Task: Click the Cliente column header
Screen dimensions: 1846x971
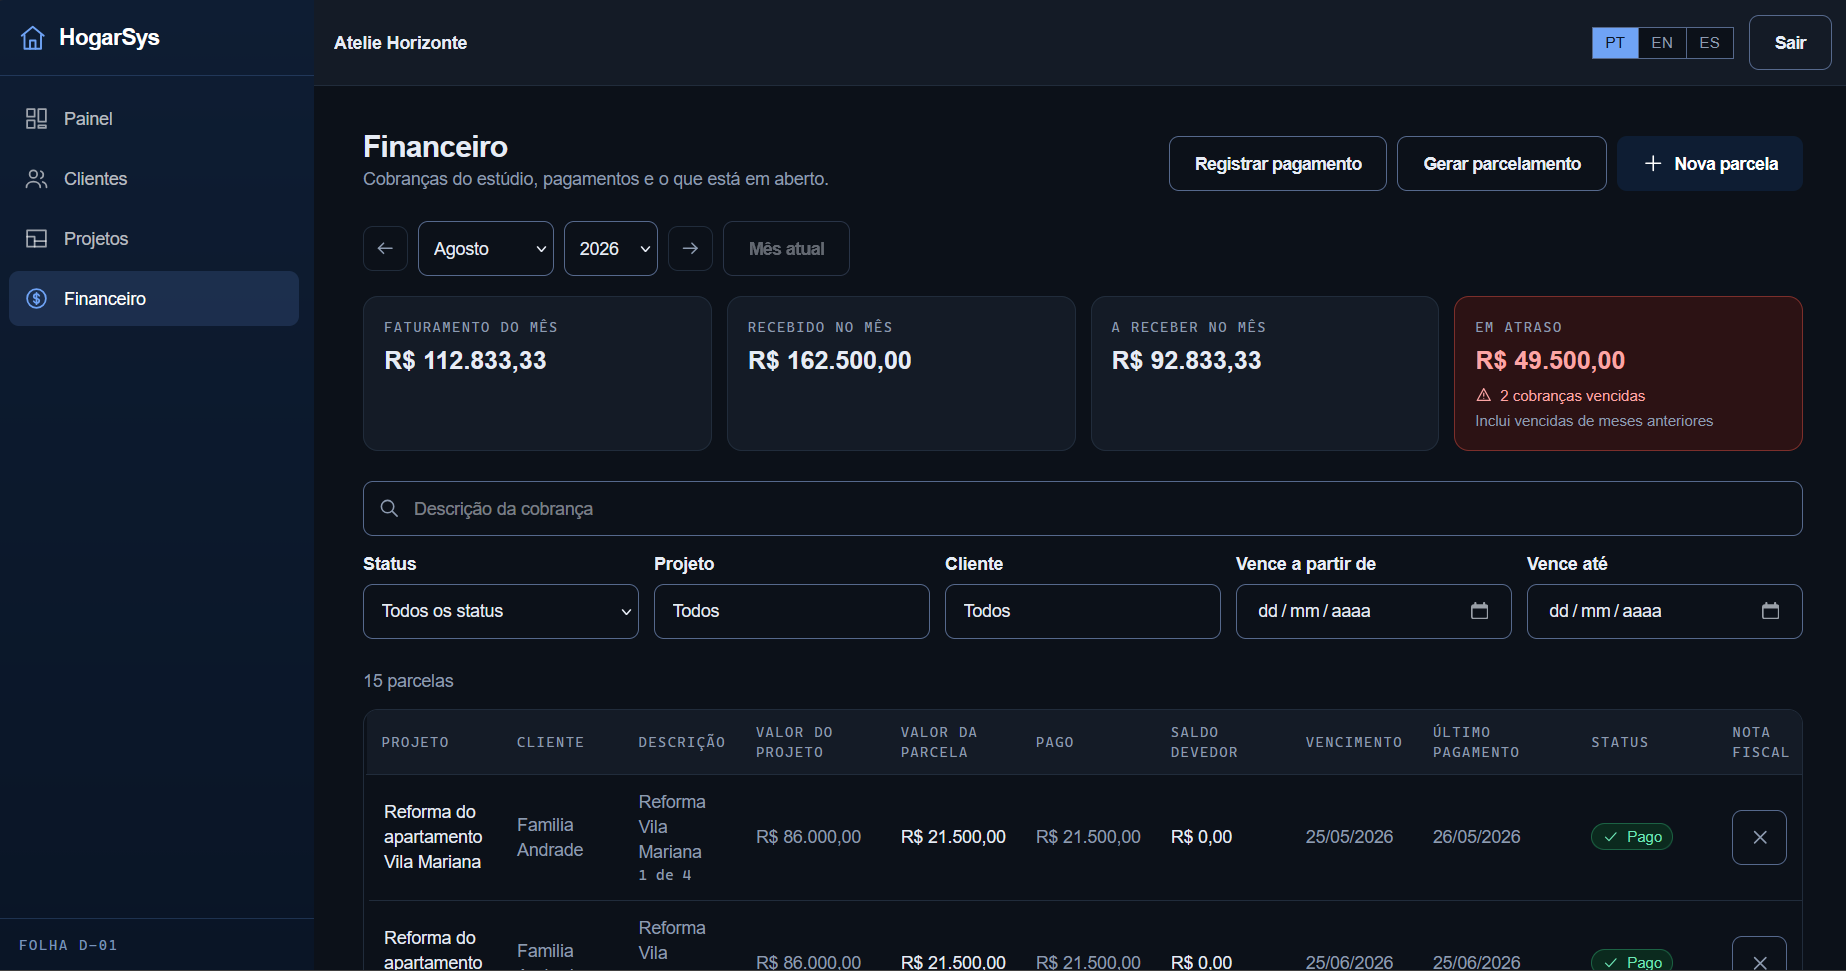Action: point(550,743)
